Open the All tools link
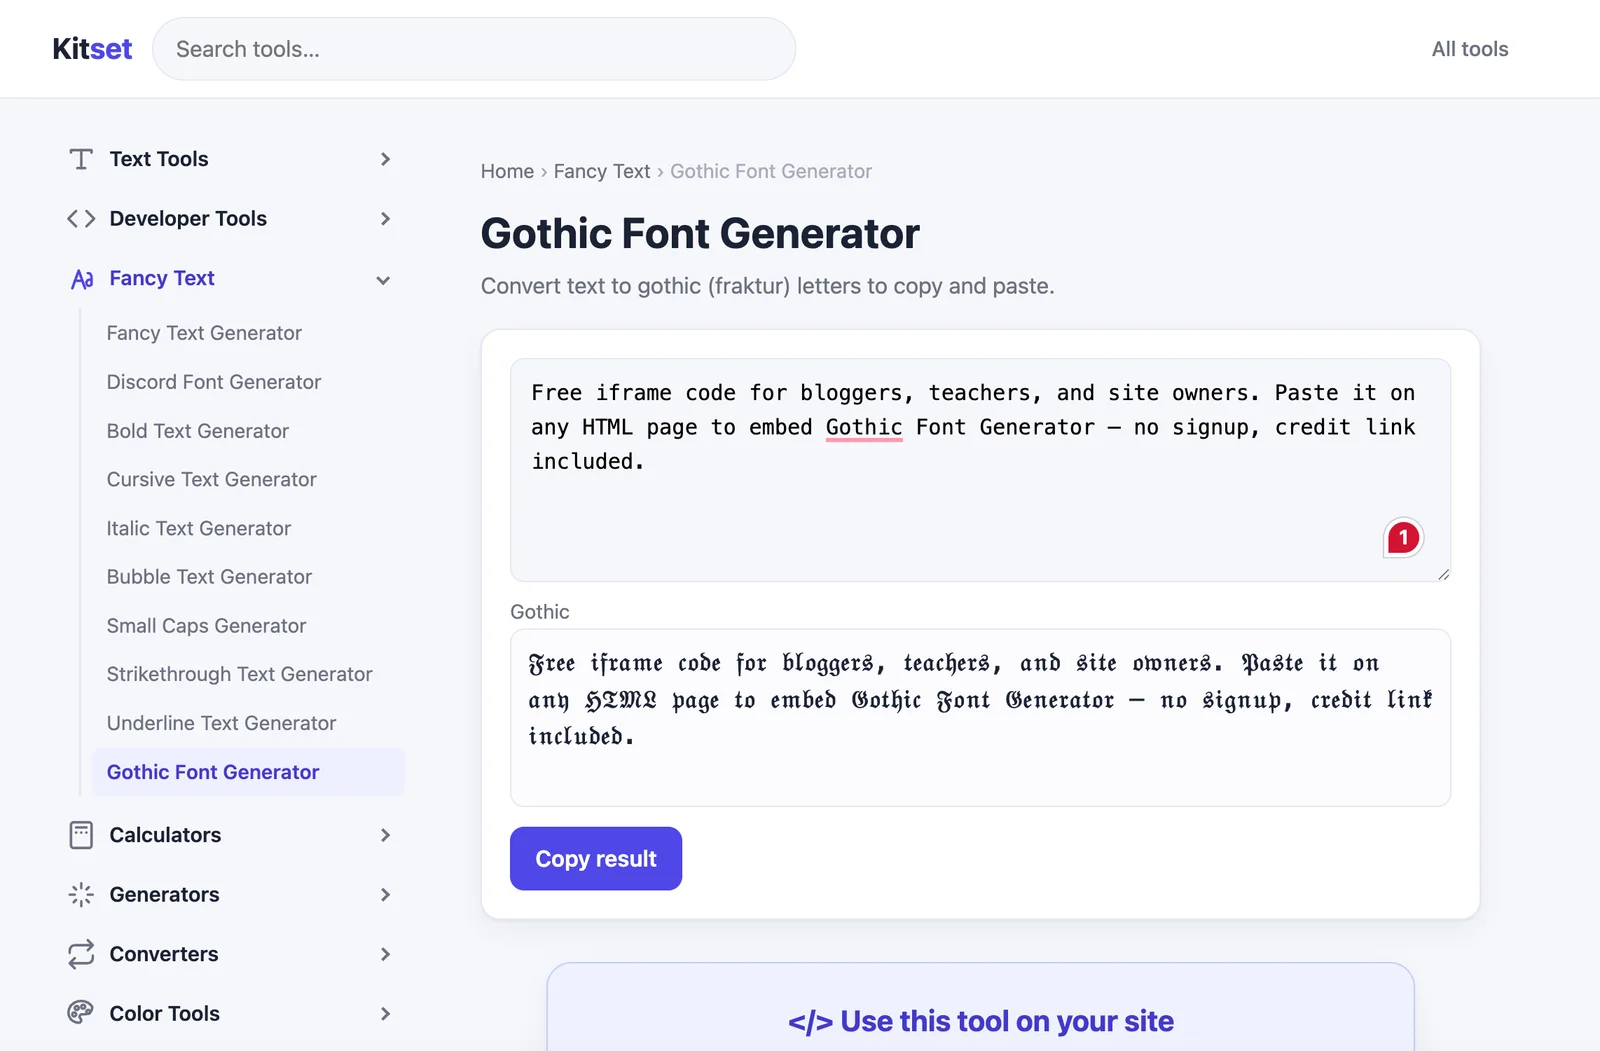Image resolution: width=1600 pixels, height=1051 pixels. [x=1470, y=49]
